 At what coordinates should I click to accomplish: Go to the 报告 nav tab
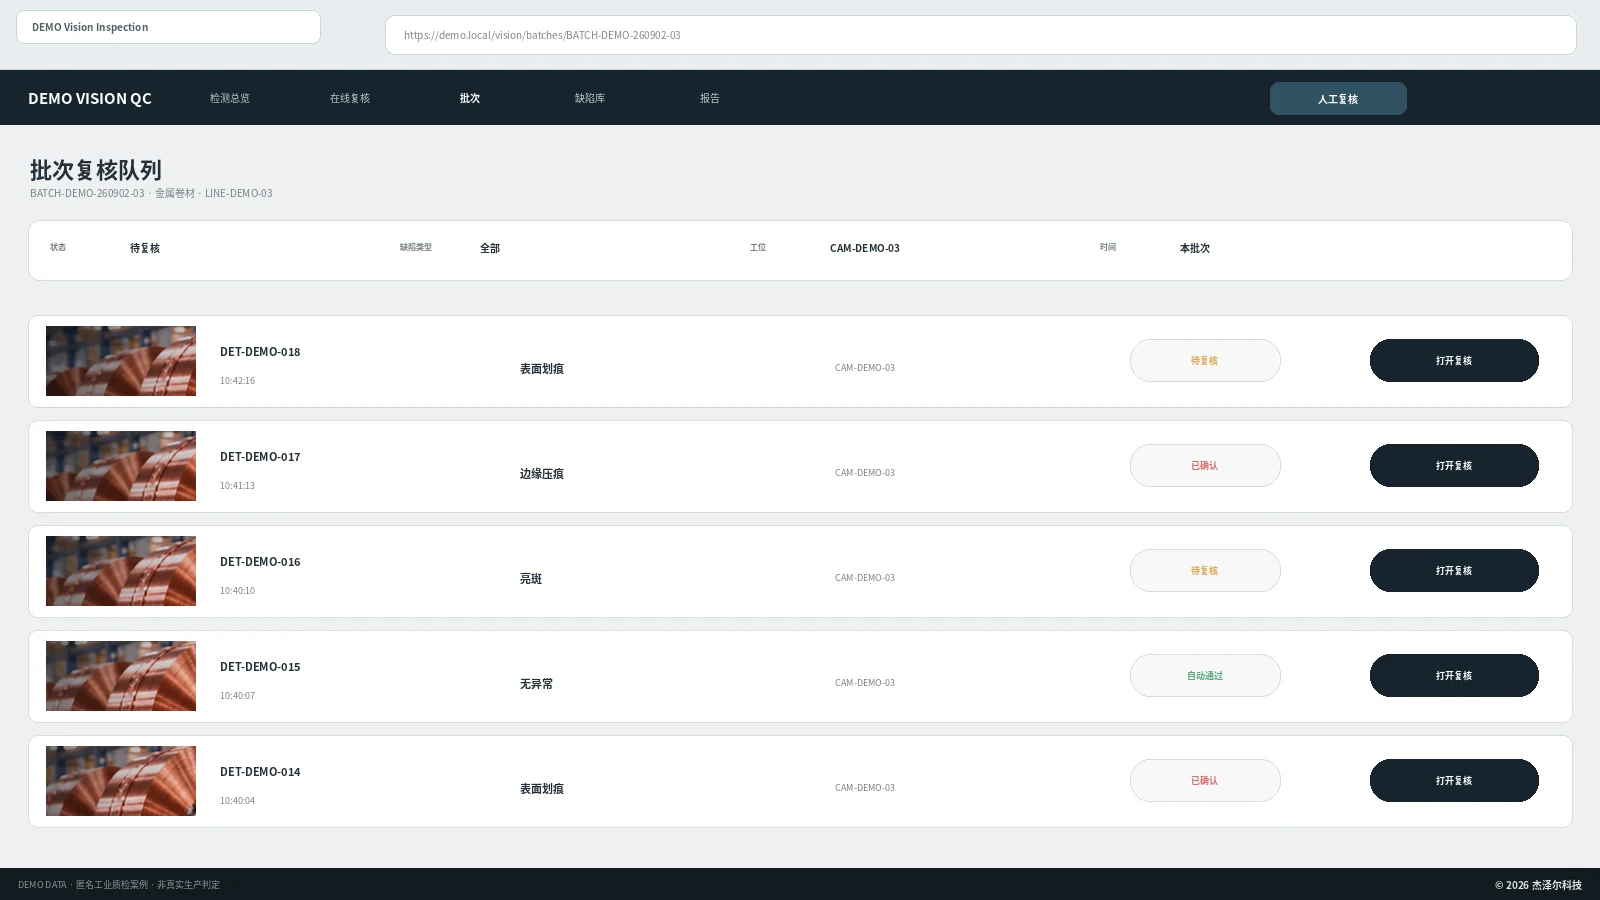(x=710, y=98)
